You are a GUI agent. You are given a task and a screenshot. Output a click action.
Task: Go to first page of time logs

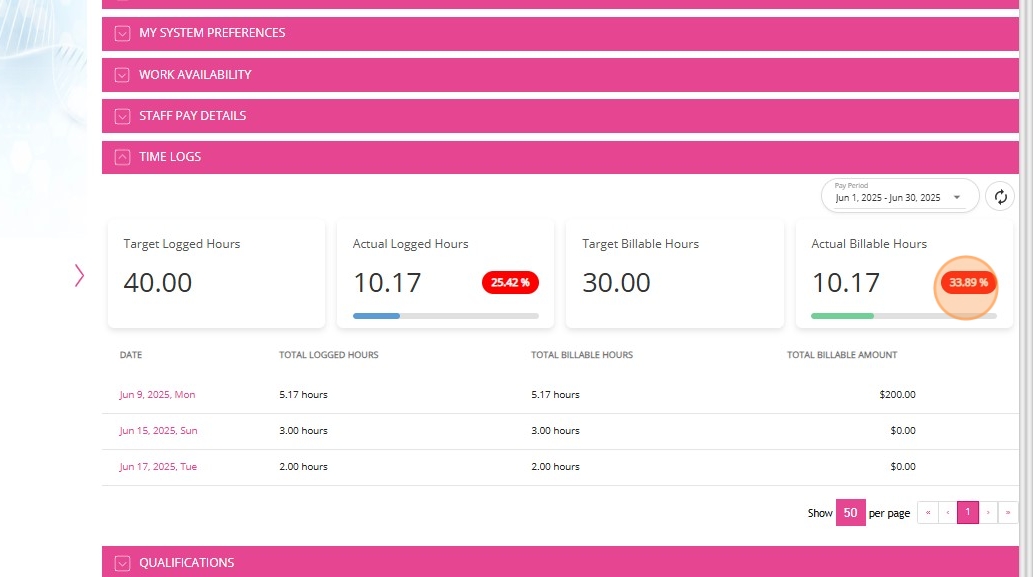tap(928, 512)
